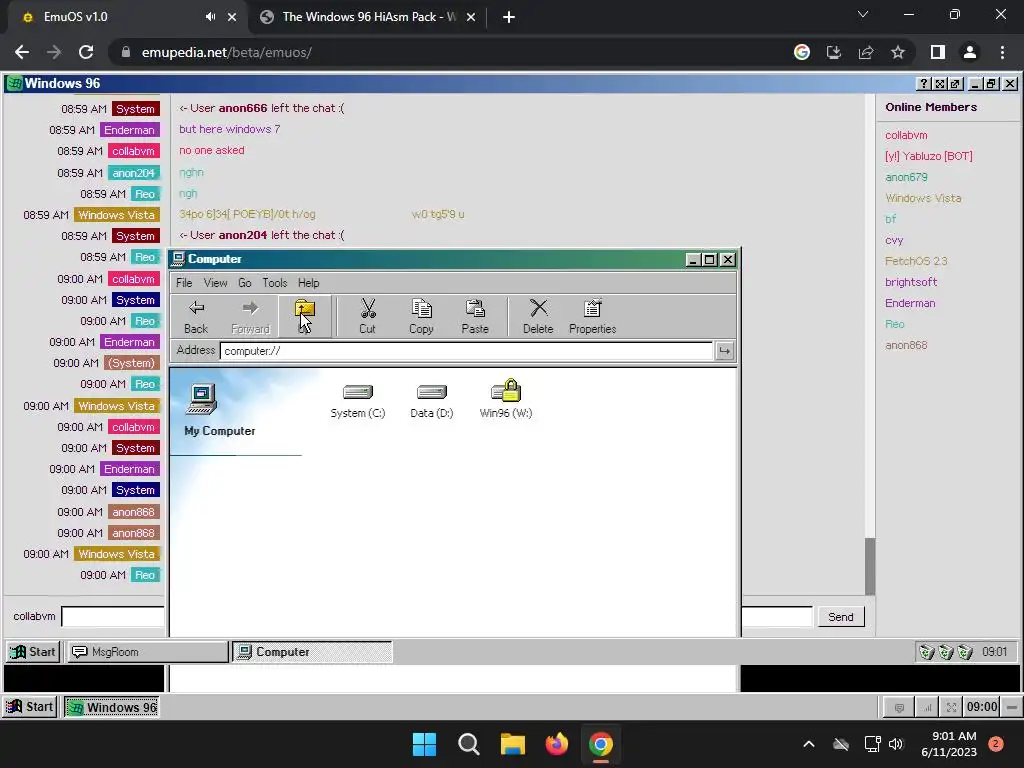Open the File menu in Computer window
The width and height of the screenshot is (1024, 768).
[x=184, y=283]
